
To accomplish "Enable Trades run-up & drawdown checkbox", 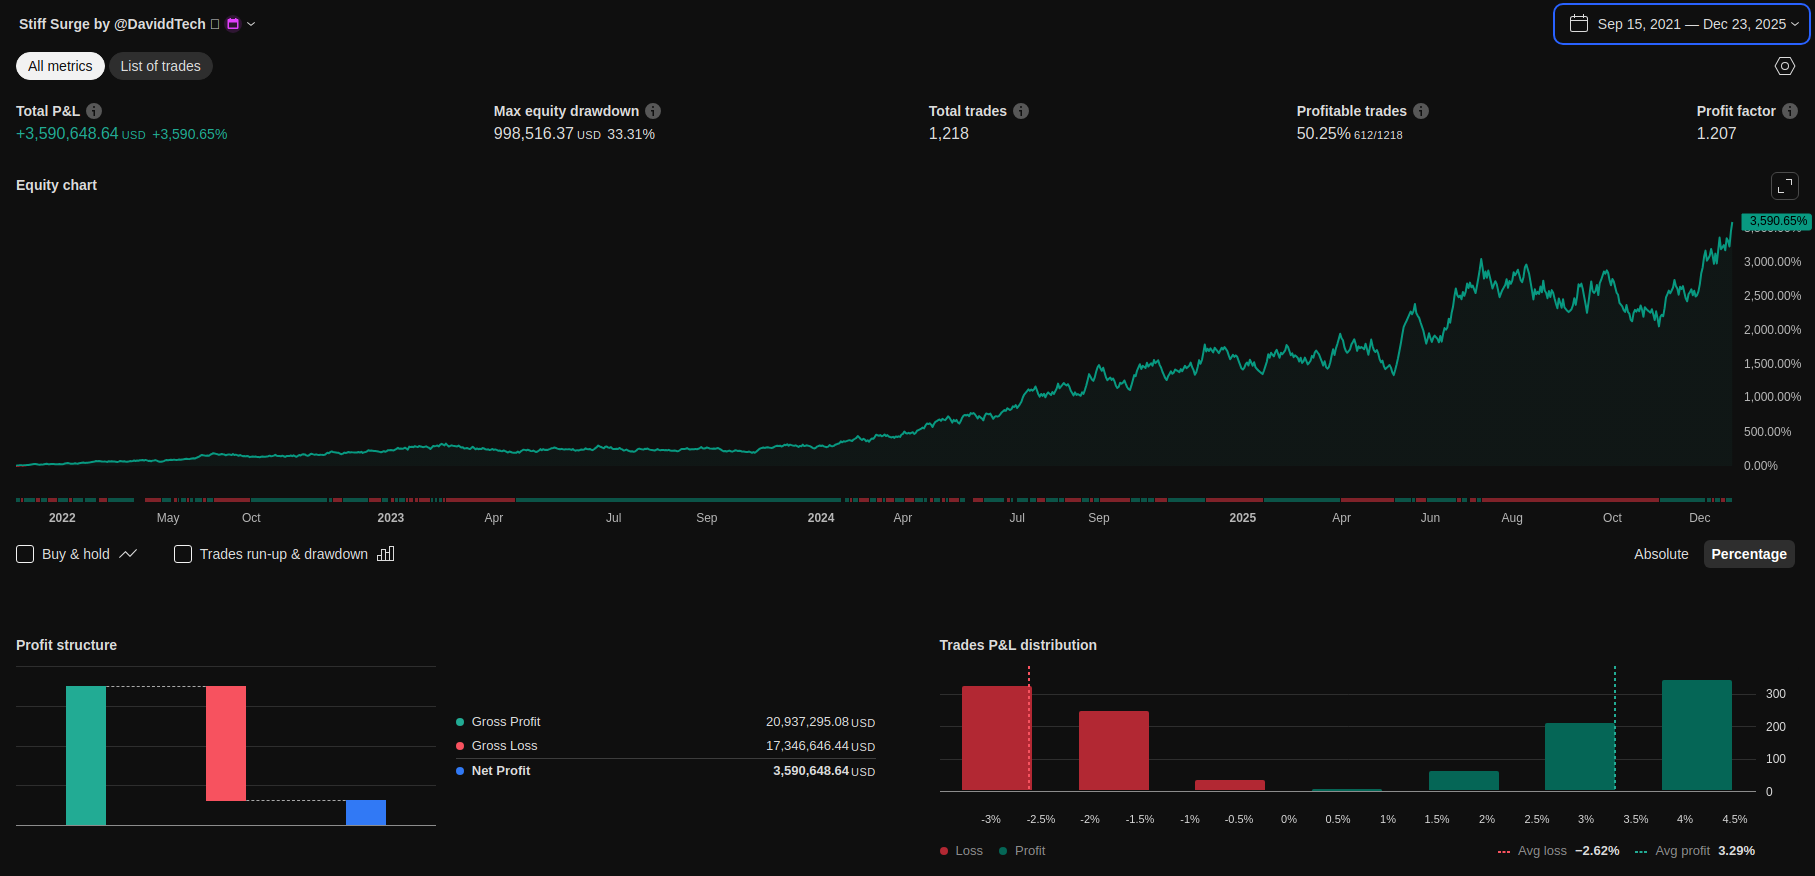I will coord(183,554).
